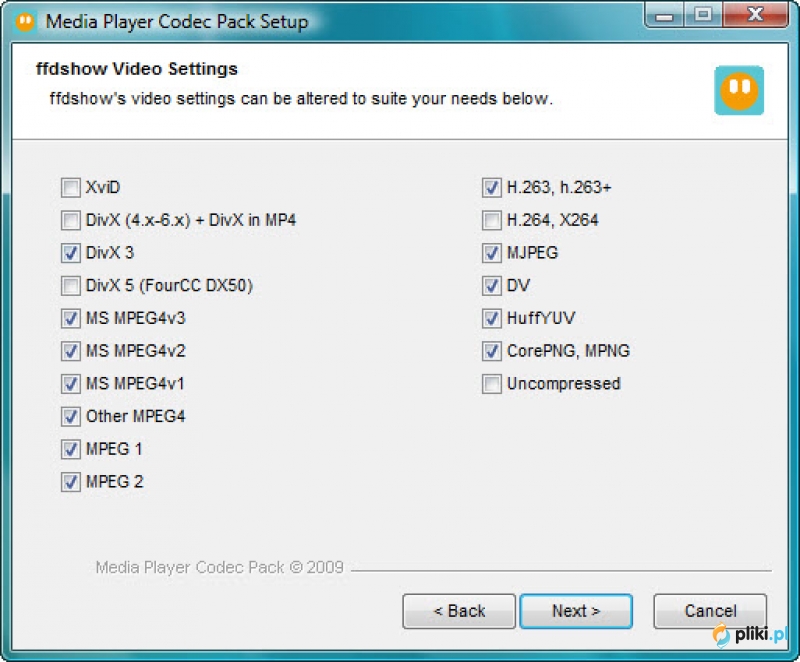This screenshot has height=662, width=800.
Task: Enable the XviD checkbox
Action: [x=70, y=187]
